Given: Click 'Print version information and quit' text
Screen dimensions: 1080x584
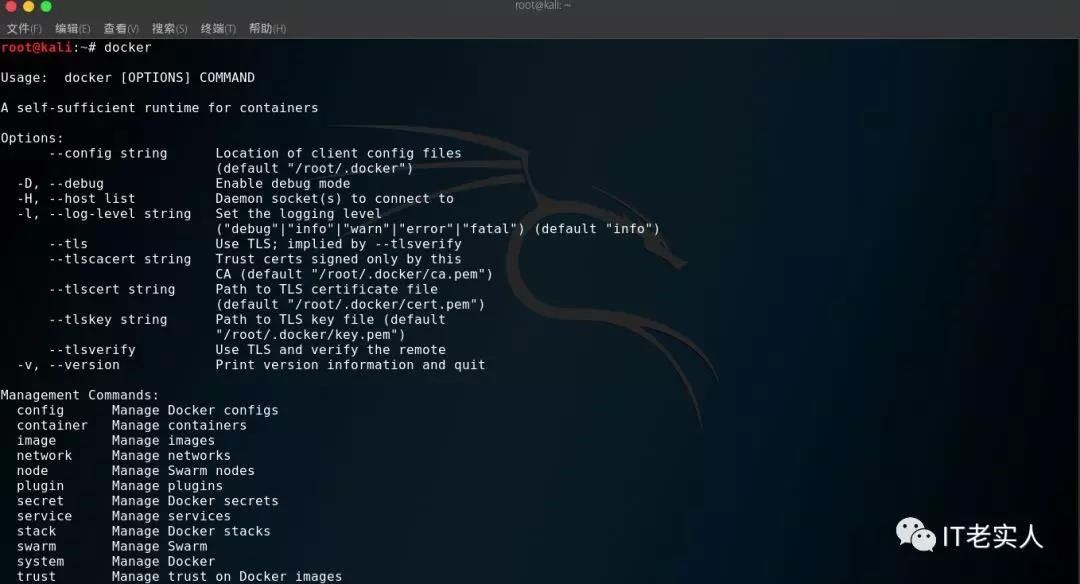Looking at the screenshot, I should tap(351, 365).
